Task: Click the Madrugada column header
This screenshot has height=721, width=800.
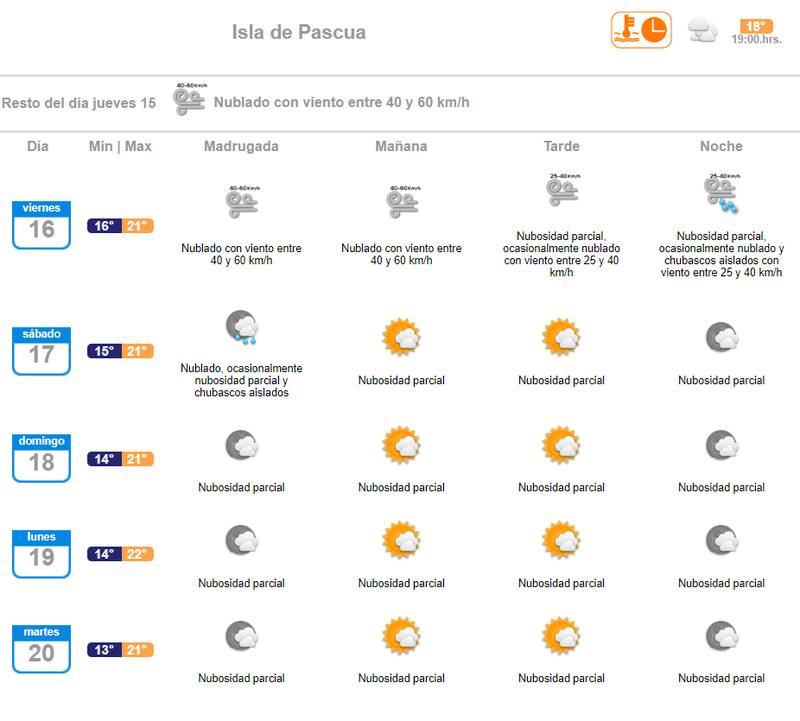Action: 241,146
